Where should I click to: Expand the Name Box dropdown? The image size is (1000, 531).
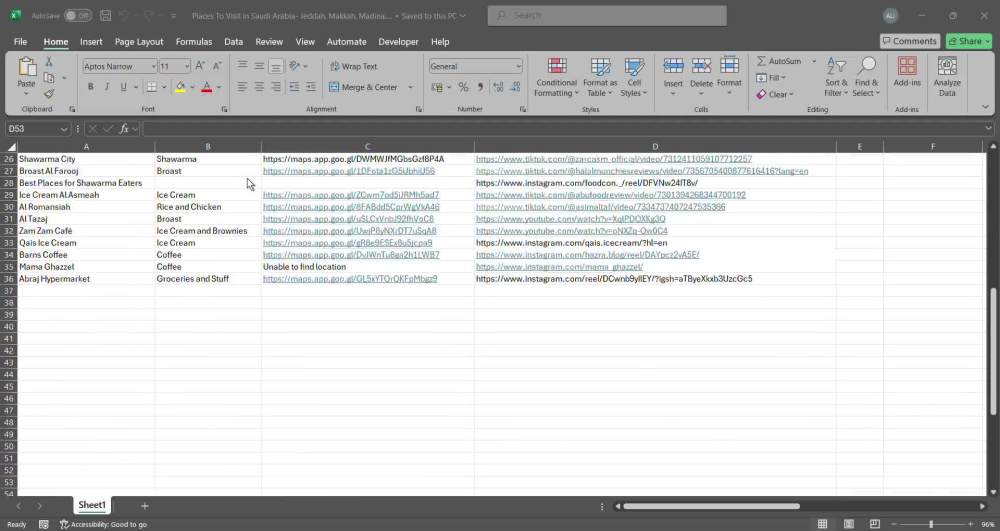click(64, 129)
